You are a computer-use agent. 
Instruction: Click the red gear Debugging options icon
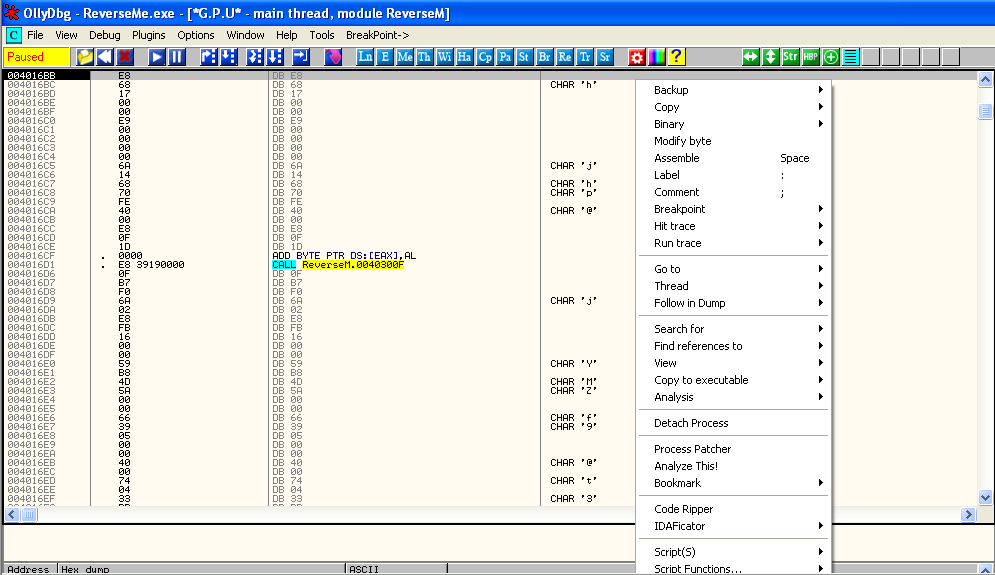tap(636, 57)
